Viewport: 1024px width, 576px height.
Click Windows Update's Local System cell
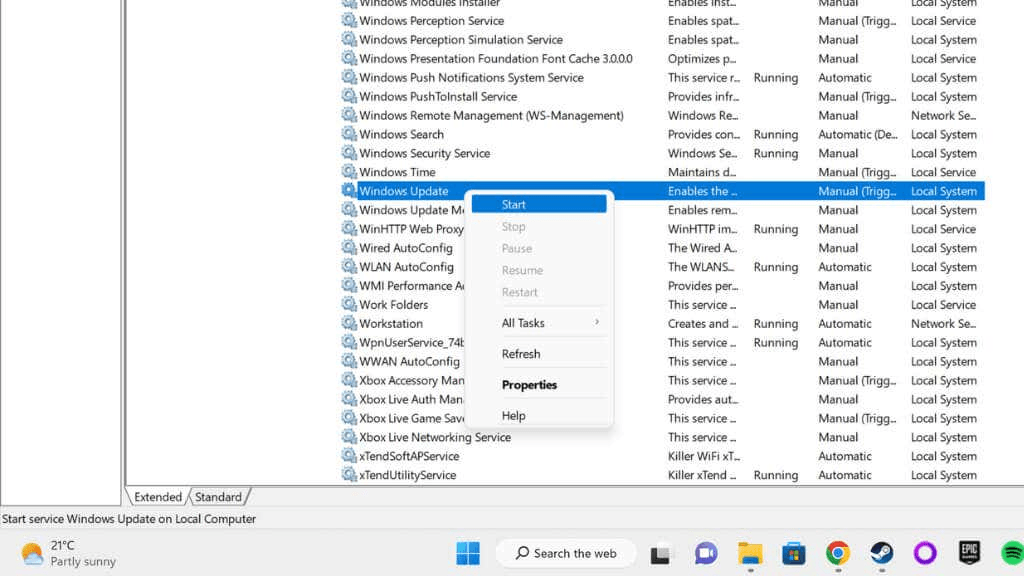coord(944,191)
